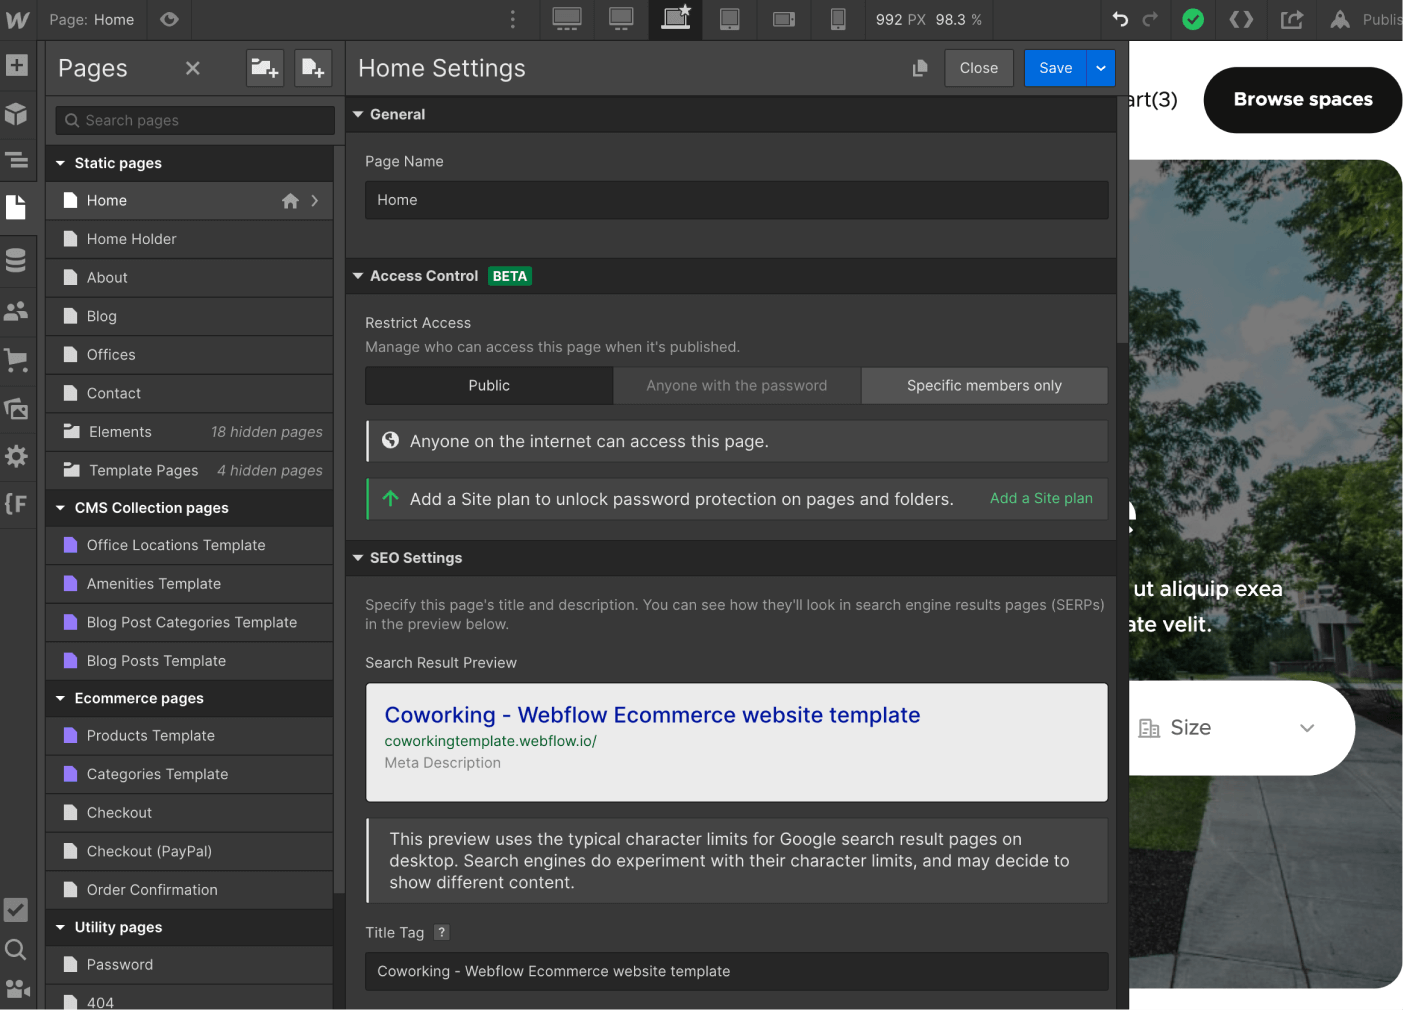The image size is (1403, 1010).
Task: Open the Project Settings gear icon
Action: 16,456
